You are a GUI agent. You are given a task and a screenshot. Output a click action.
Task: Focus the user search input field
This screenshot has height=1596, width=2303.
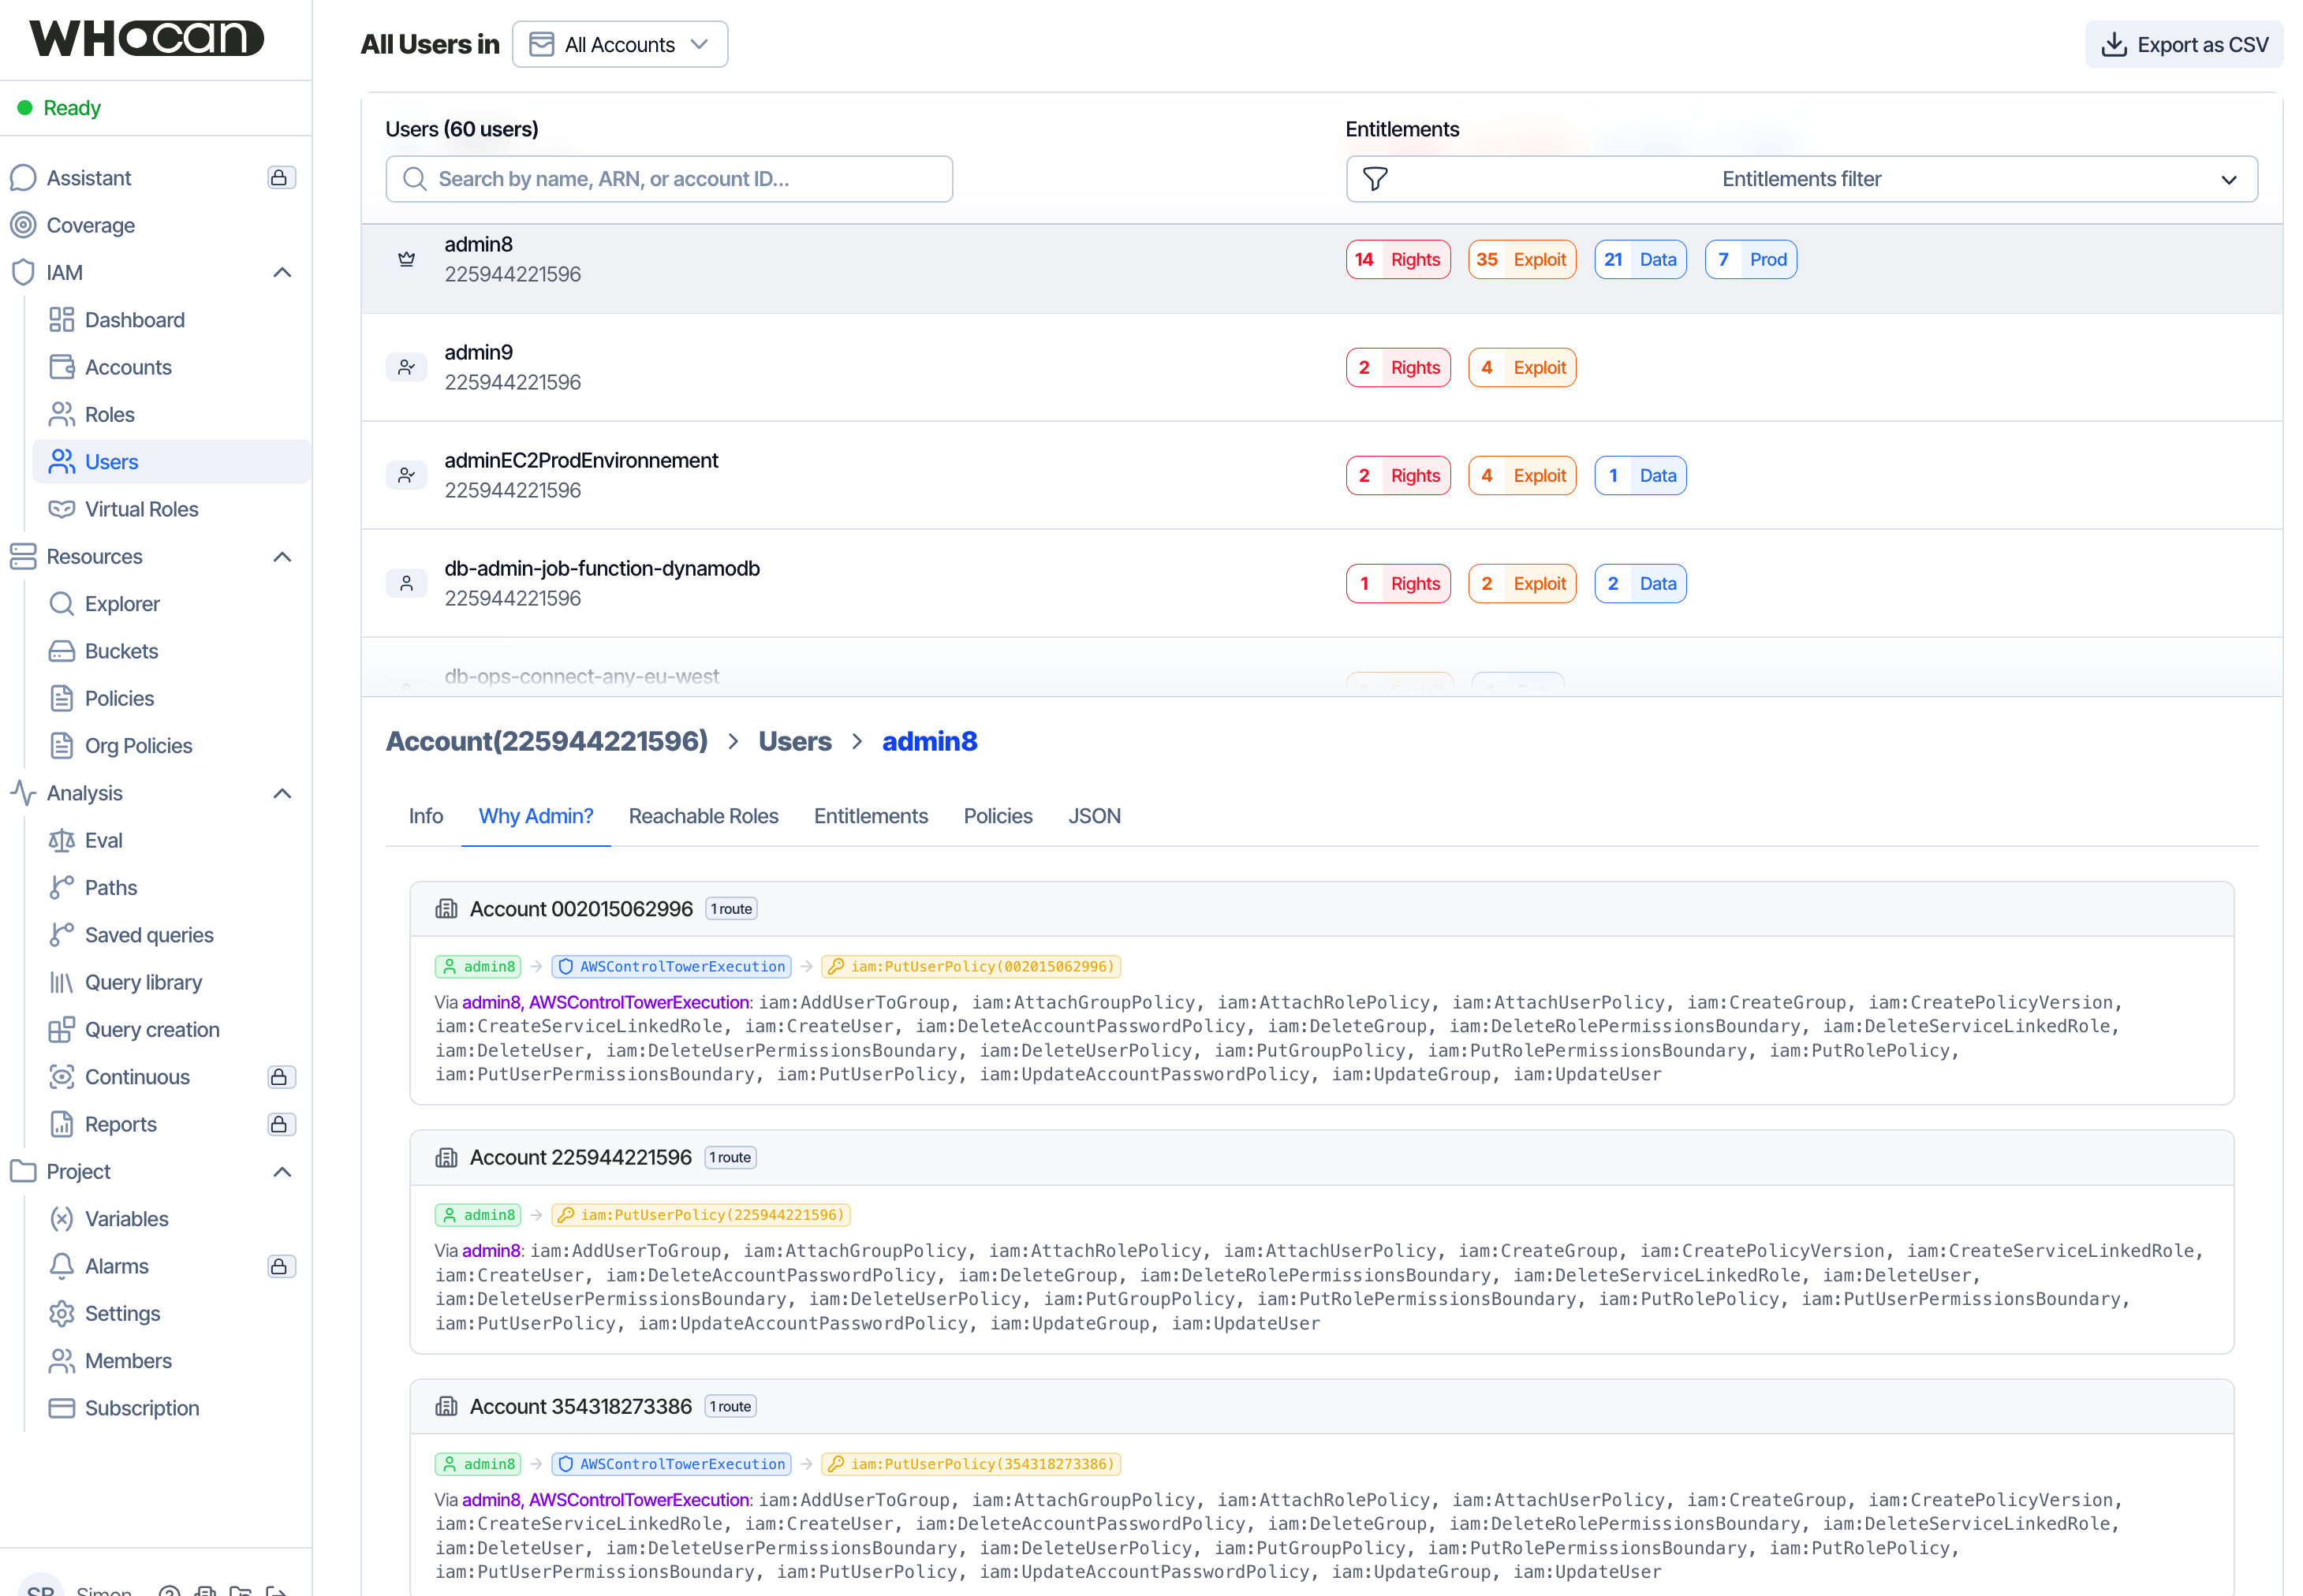tap(669, 179)
